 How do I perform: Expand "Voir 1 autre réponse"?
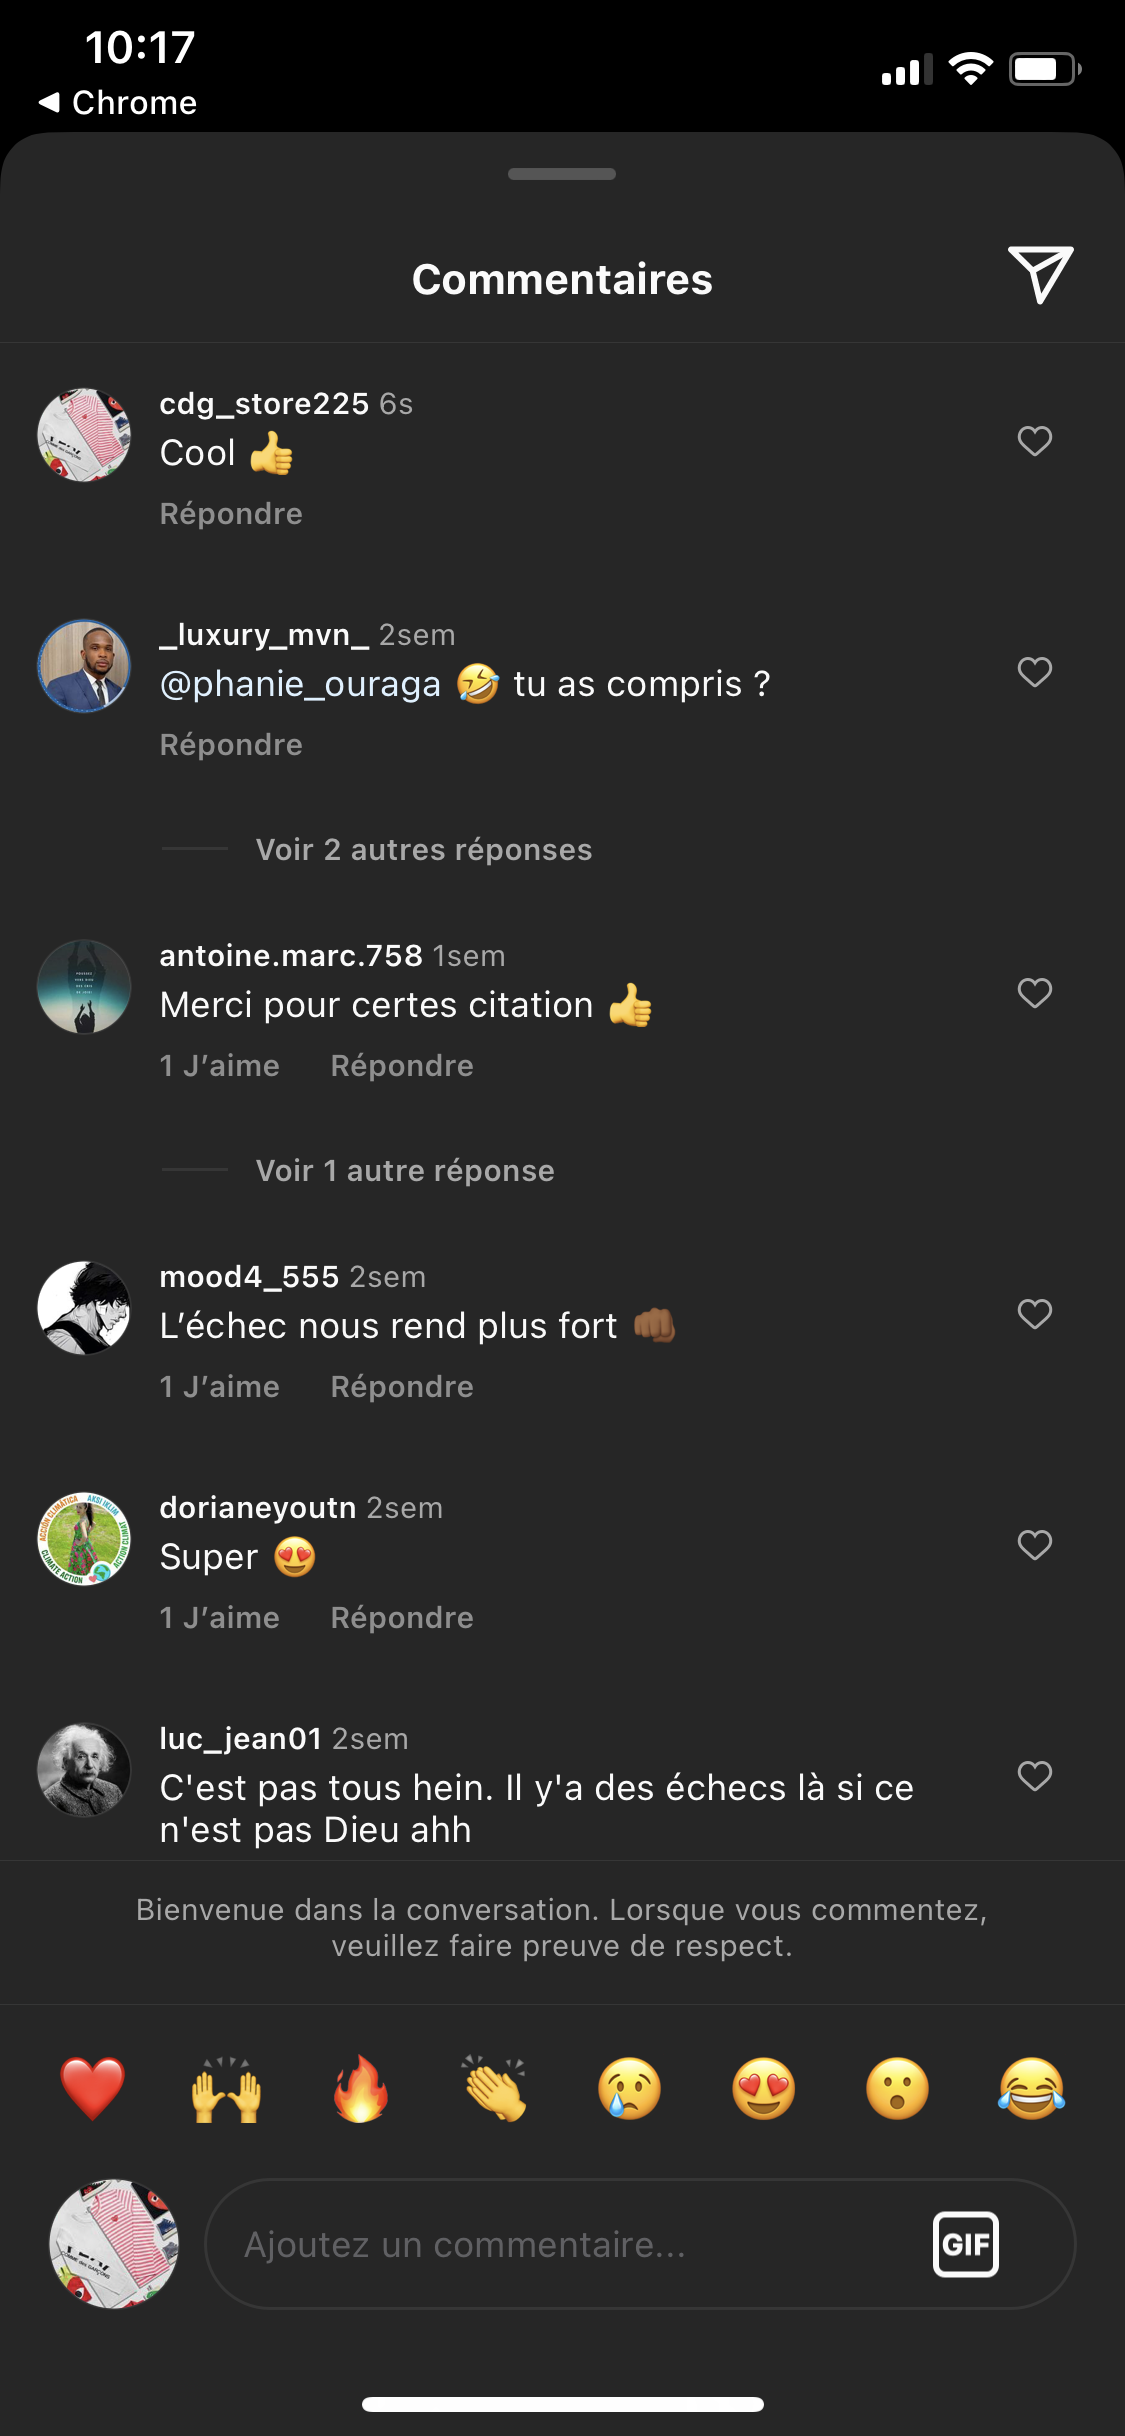click(405, 1171)
